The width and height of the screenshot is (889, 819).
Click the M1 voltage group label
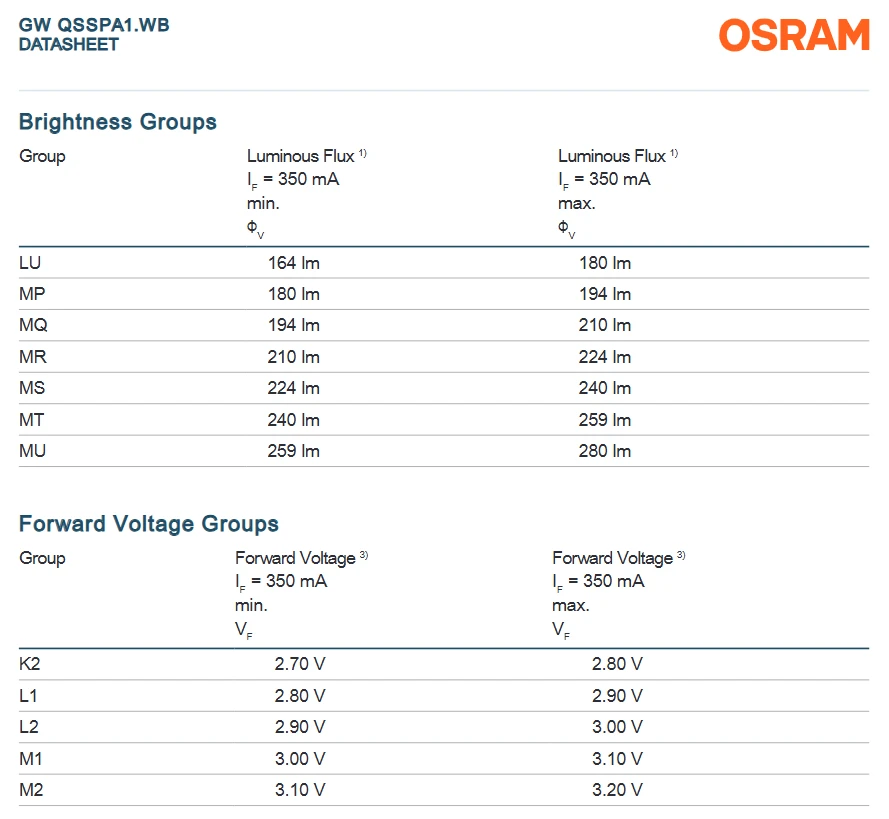[x=31, y=758]
